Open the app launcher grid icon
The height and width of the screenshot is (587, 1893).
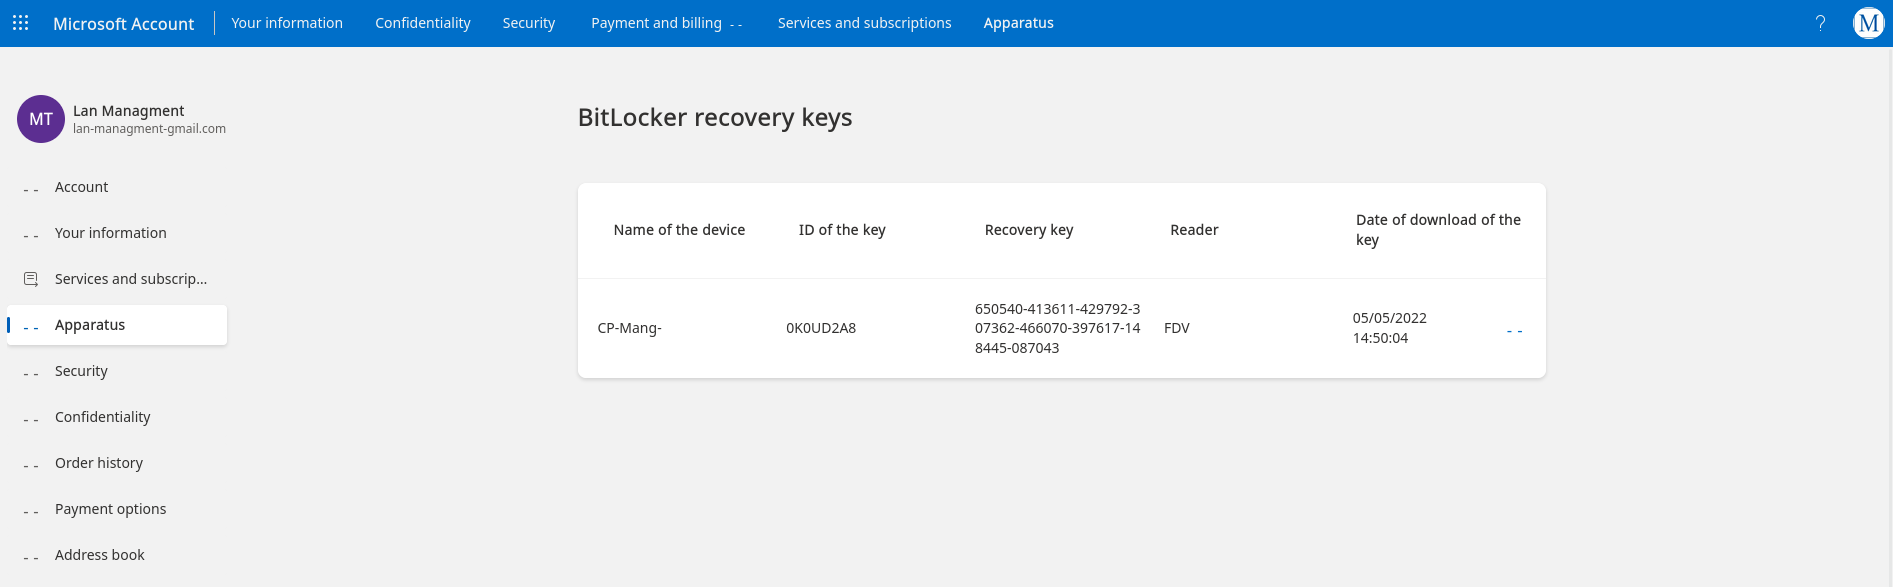[x=20, y=23]
